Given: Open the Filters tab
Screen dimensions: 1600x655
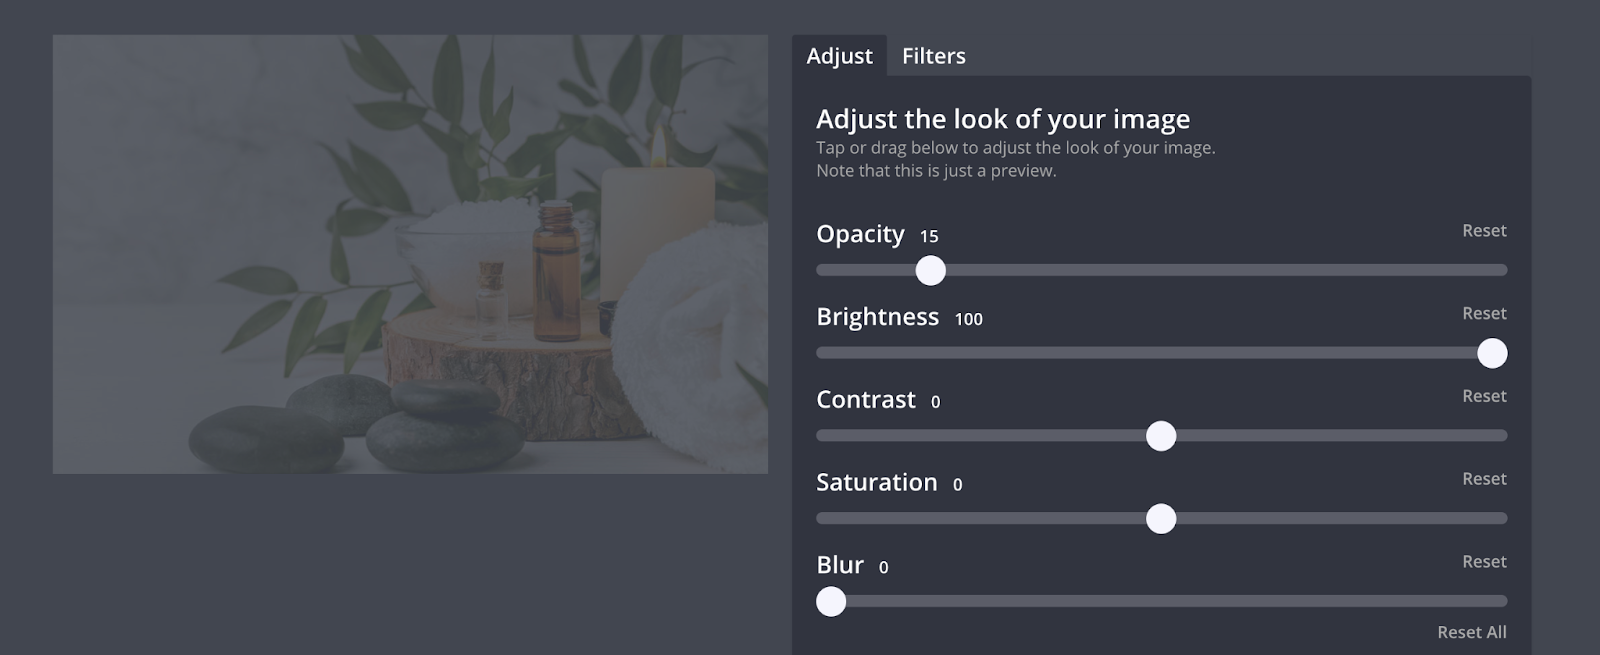Looking at the screenshot, I should (x=933, y=56).
